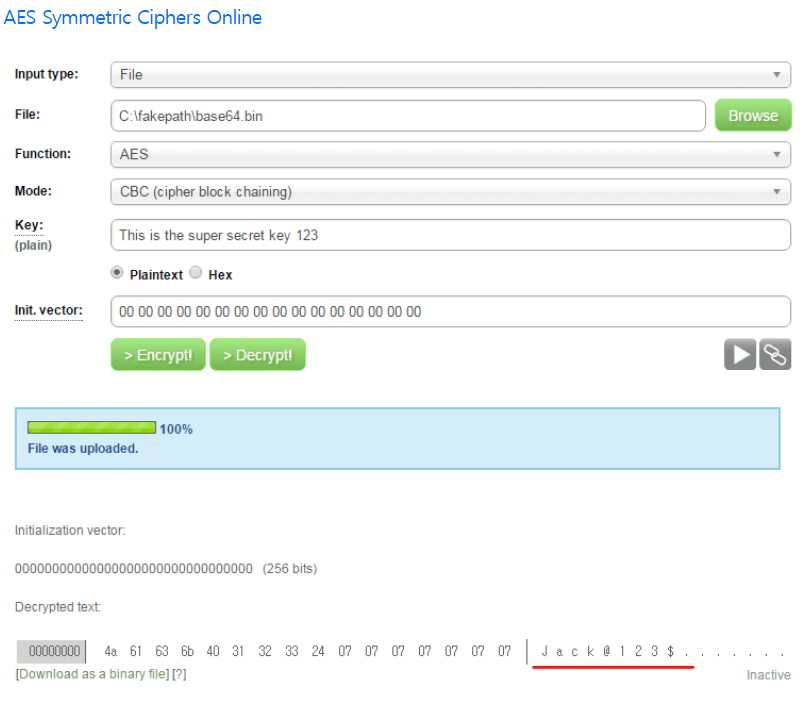
Task: Click the Decrypt! button
Action: pyautogui.click(x=258, y=355)
